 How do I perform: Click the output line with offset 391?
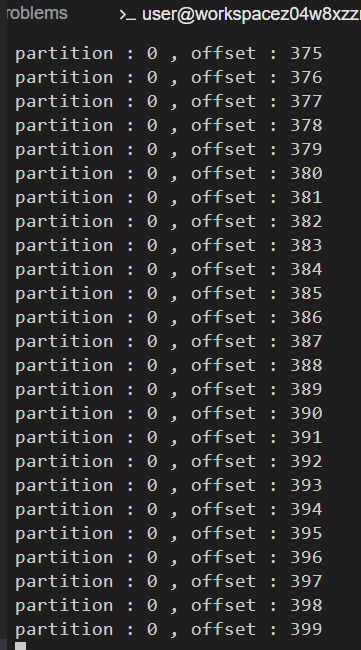pyautogui.click(x=169, y=437)
